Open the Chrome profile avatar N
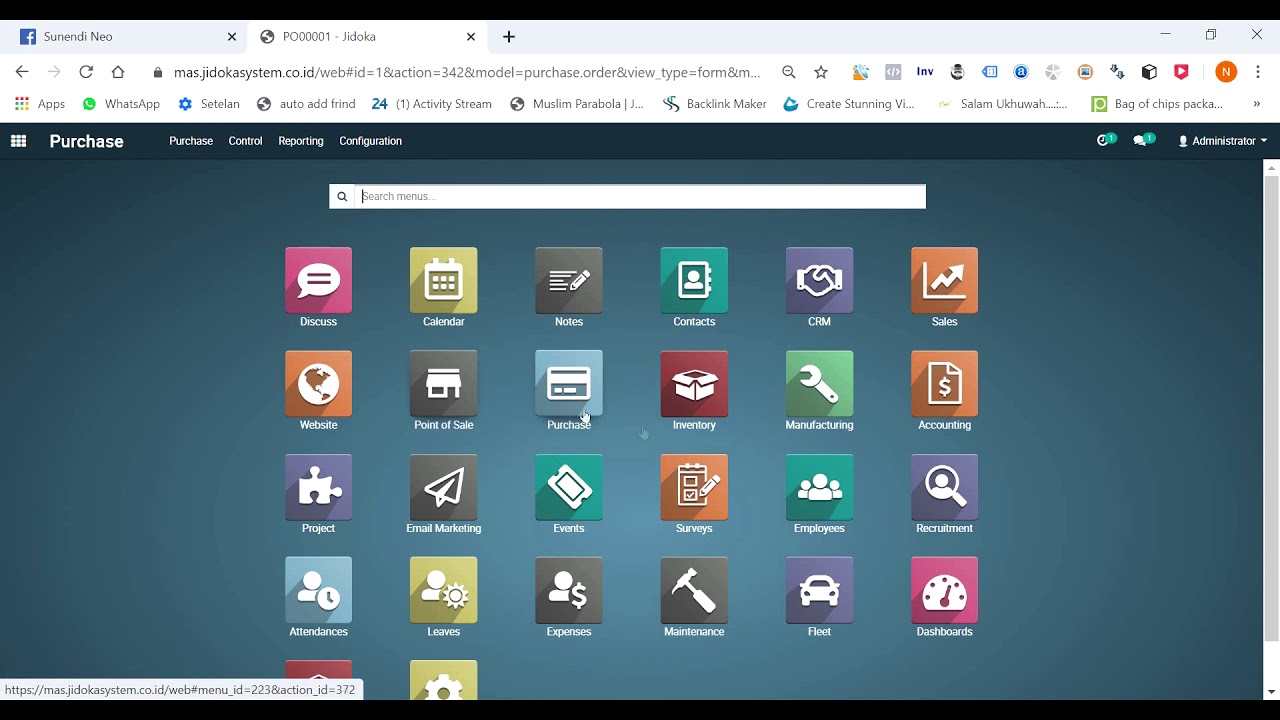Screen dimensions: 1280x720 1226,72
